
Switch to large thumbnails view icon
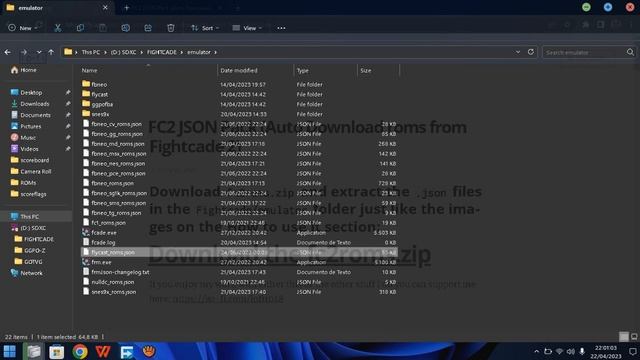tap(634, 337)
